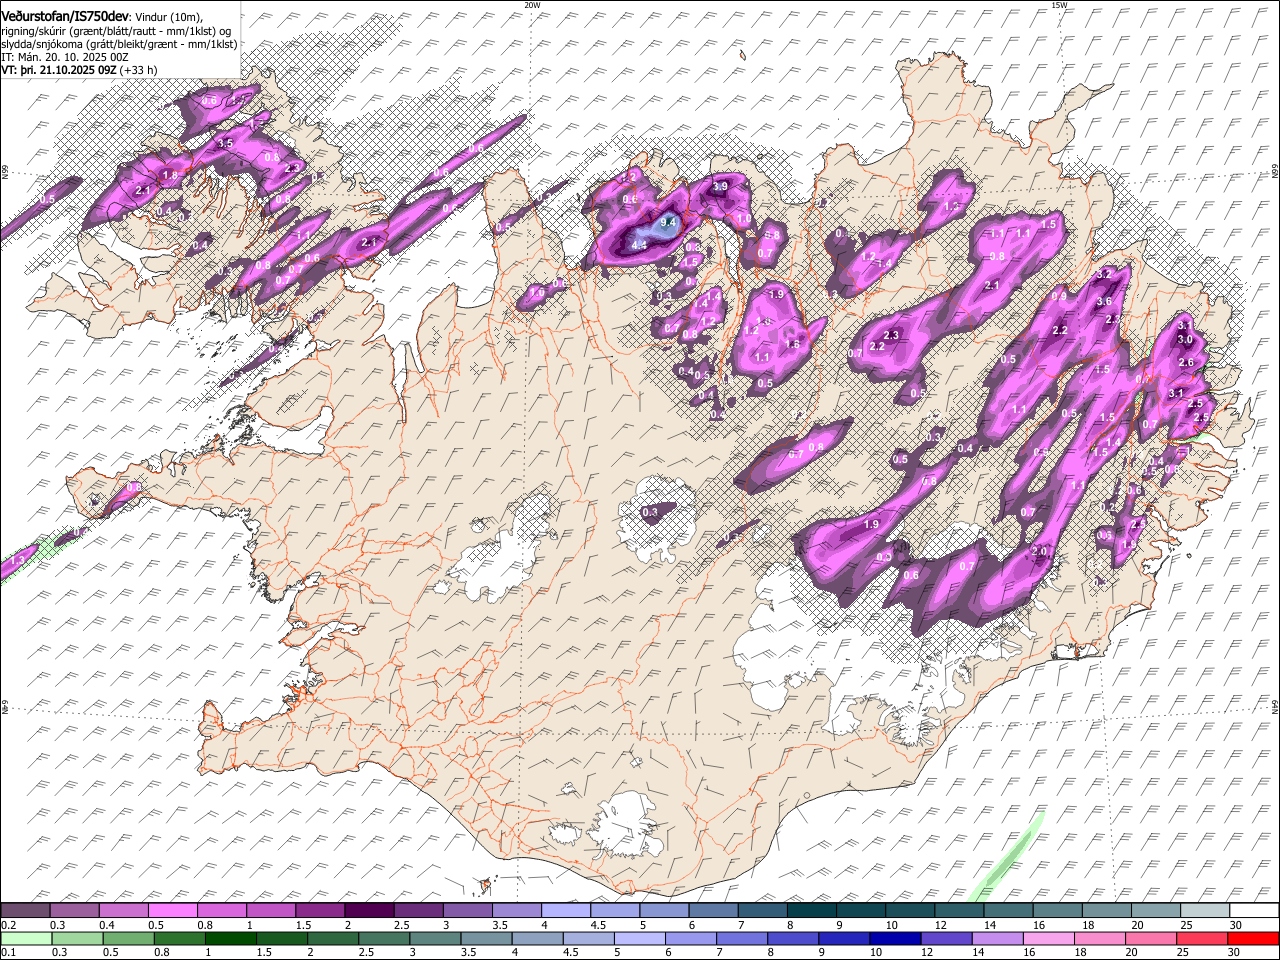Click the 15W longitude label
Image resolution: width=1280 pixels, height=960 pixels.
click(1059, 5)
